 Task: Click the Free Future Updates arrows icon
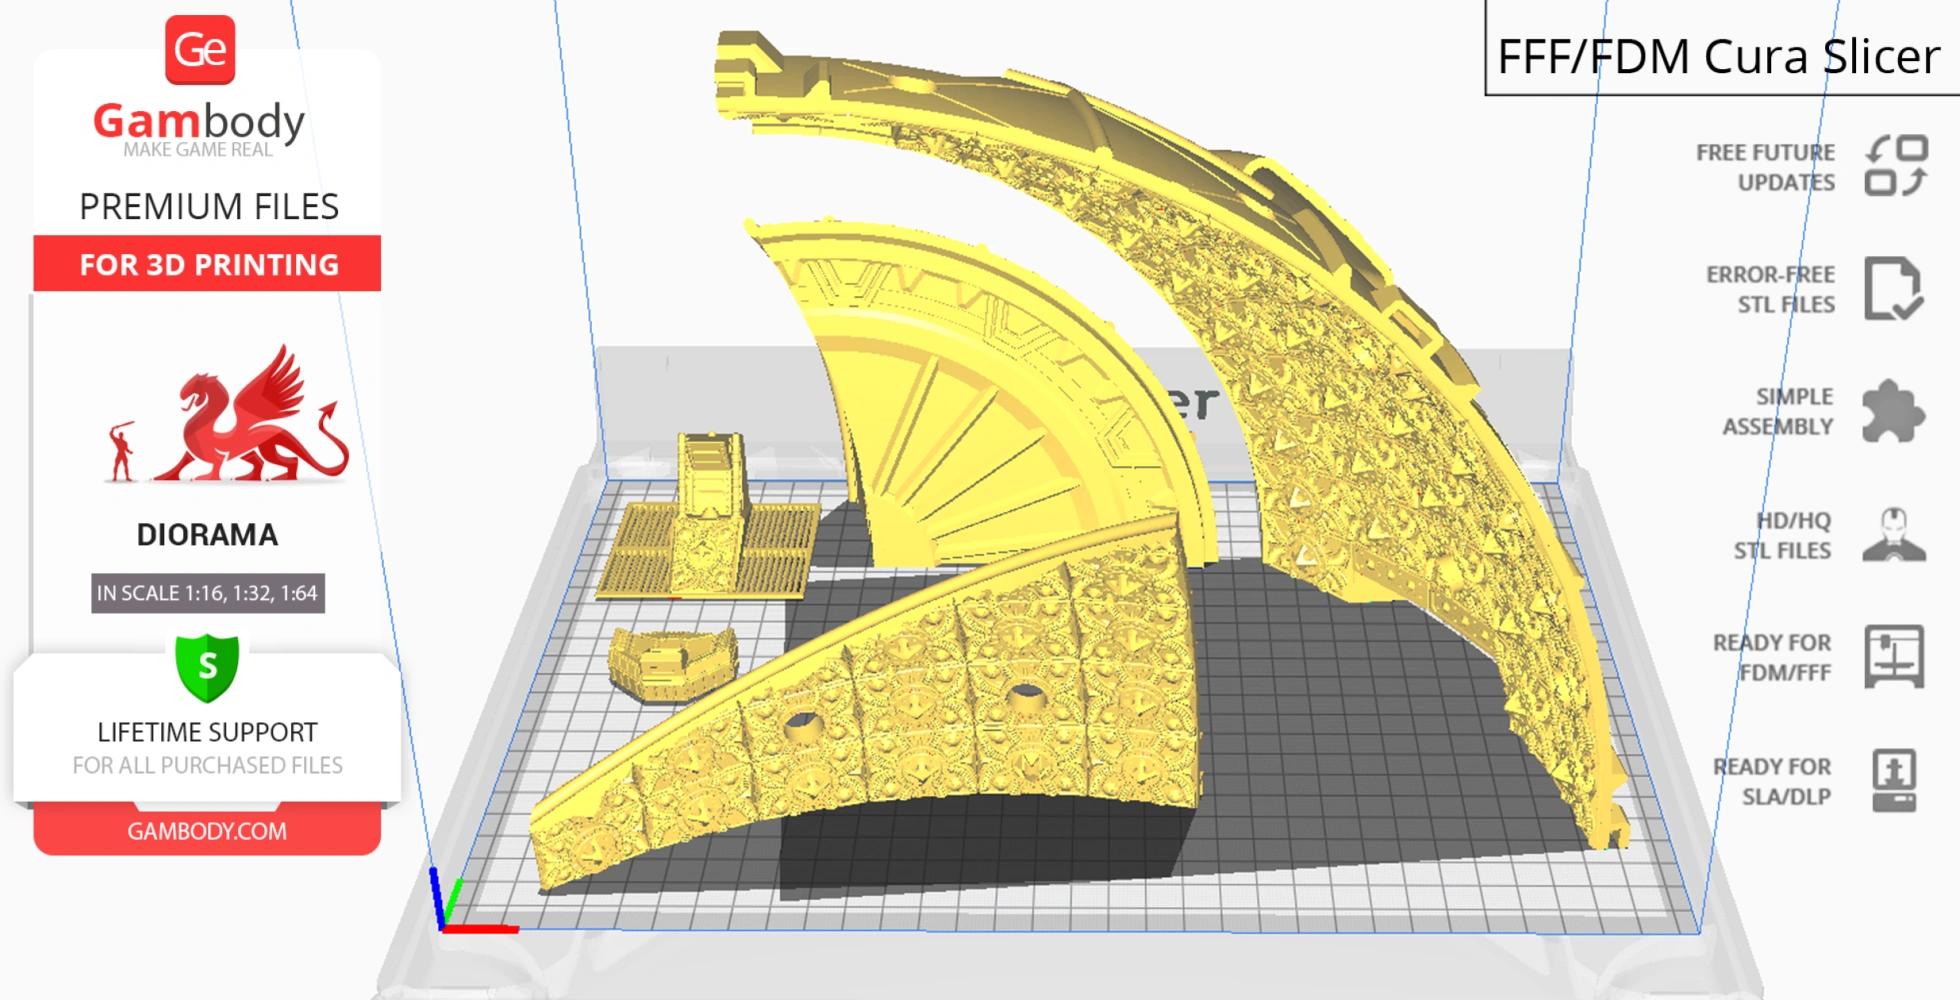click(x=1895, y=166)
